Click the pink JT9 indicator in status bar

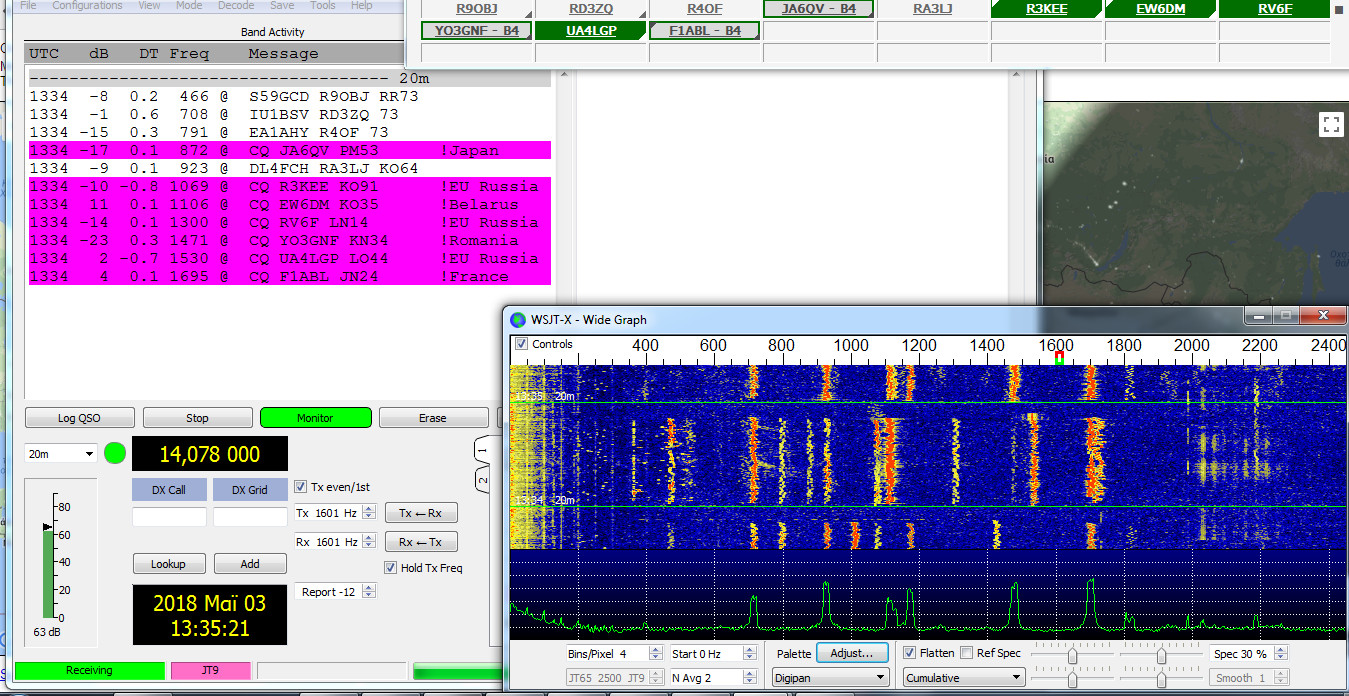coord(210,670)
